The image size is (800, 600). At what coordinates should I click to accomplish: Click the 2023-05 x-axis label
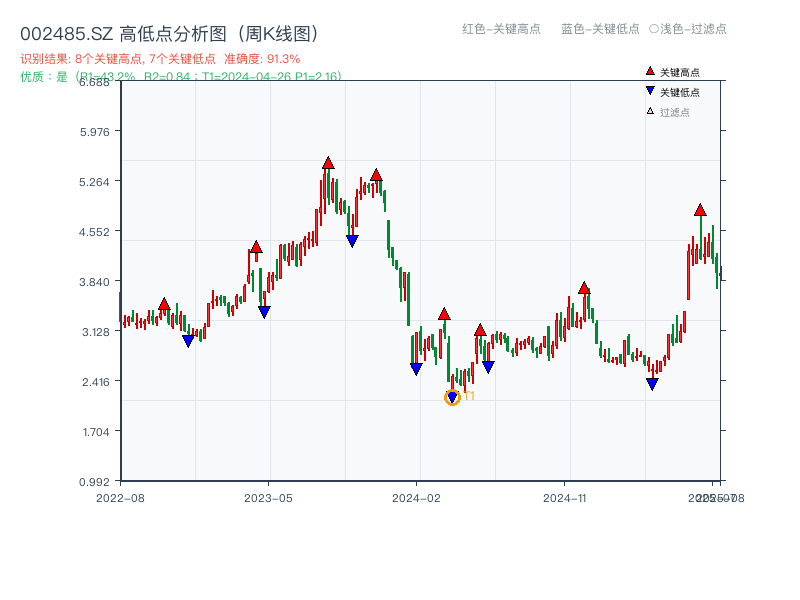pyautogui.click(x=268, y=498)
